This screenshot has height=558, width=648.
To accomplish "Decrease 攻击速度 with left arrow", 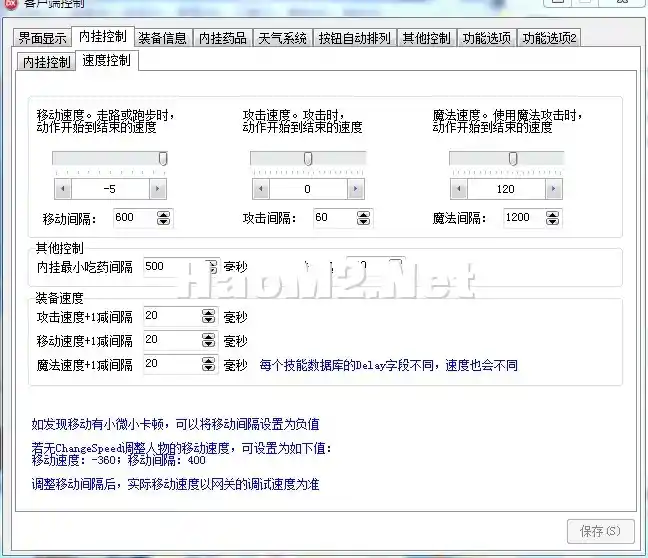I will click(261, 189).
